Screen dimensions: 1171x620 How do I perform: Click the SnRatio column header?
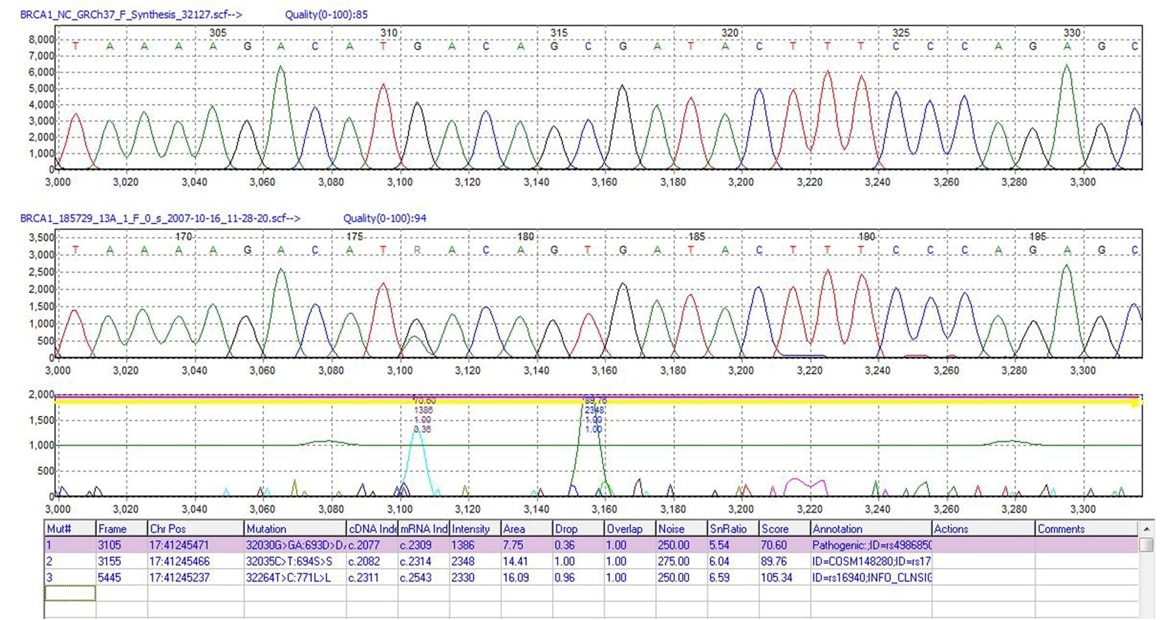point(732,528)
